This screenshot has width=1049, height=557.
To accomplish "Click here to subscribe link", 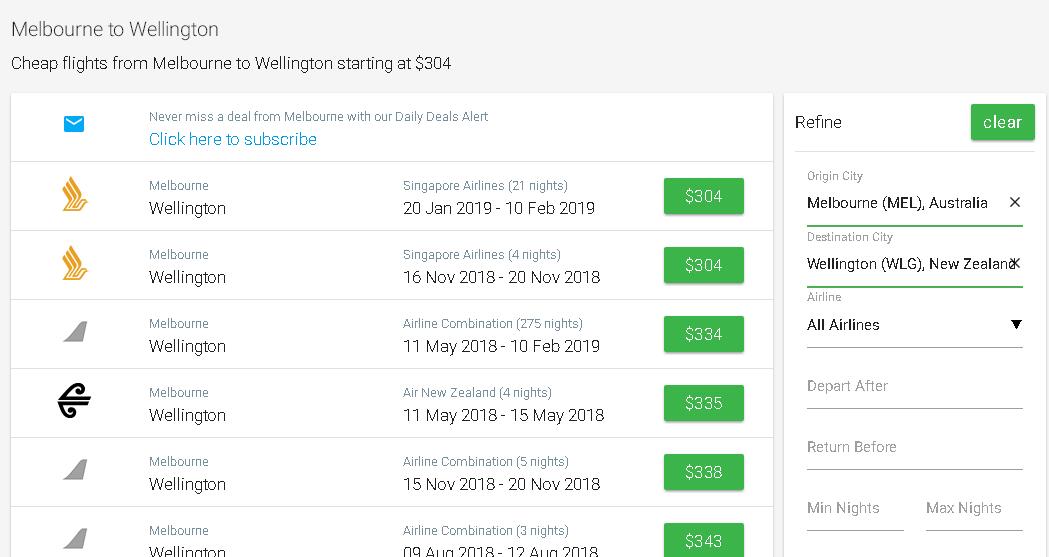I will (x=233, y=139).
